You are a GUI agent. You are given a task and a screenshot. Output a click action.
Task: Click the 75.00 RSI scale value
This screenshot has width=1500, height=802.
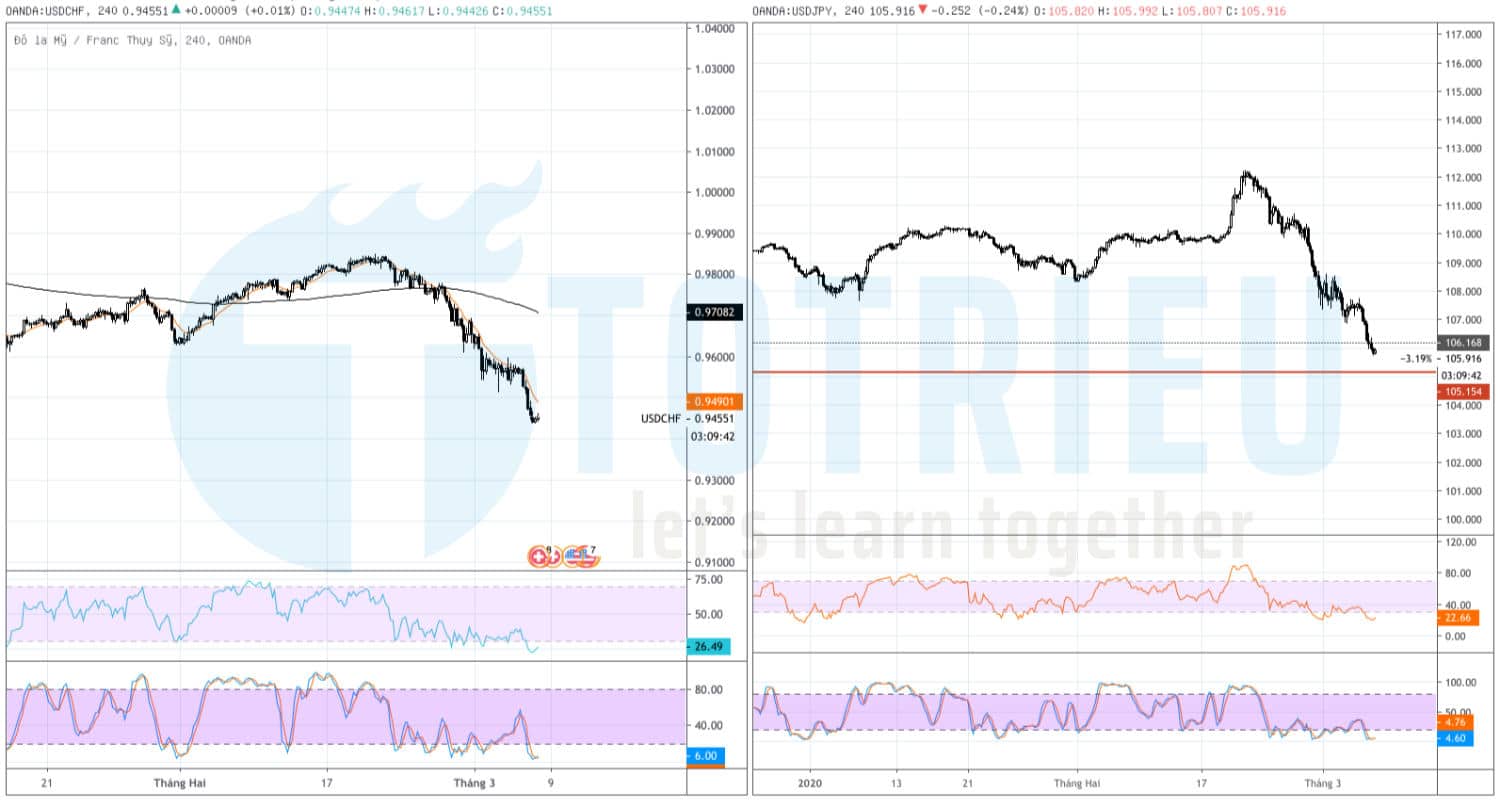tap(710, 579)
